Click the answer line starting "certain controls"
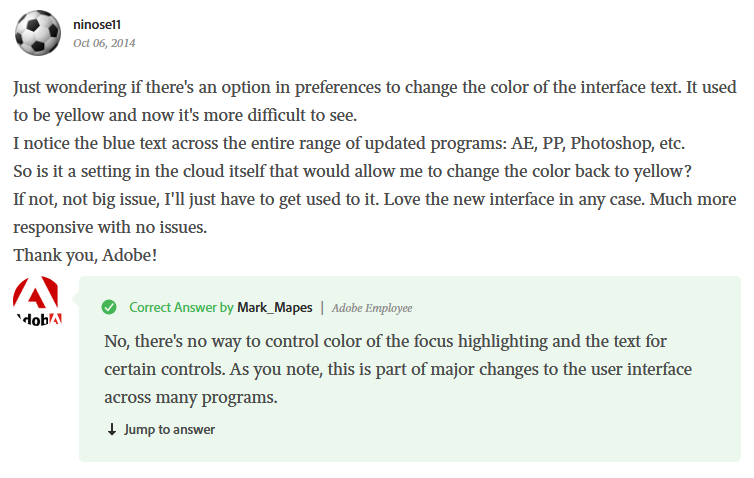754x478 pixels. 398,369
